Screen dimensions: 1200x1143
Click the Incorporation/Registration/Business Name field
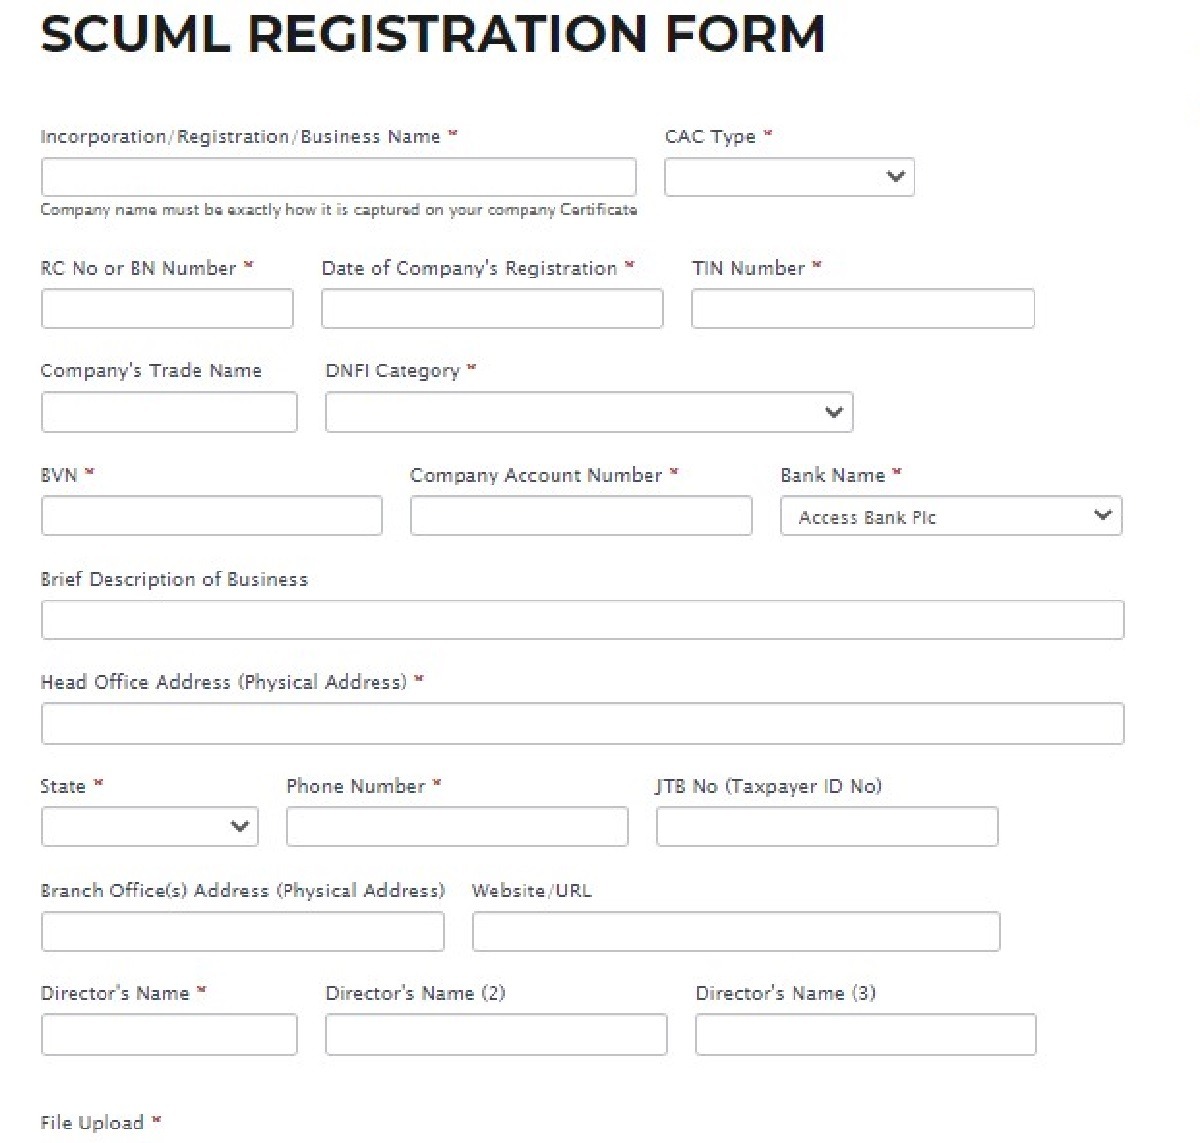click(x=338, y=176)
